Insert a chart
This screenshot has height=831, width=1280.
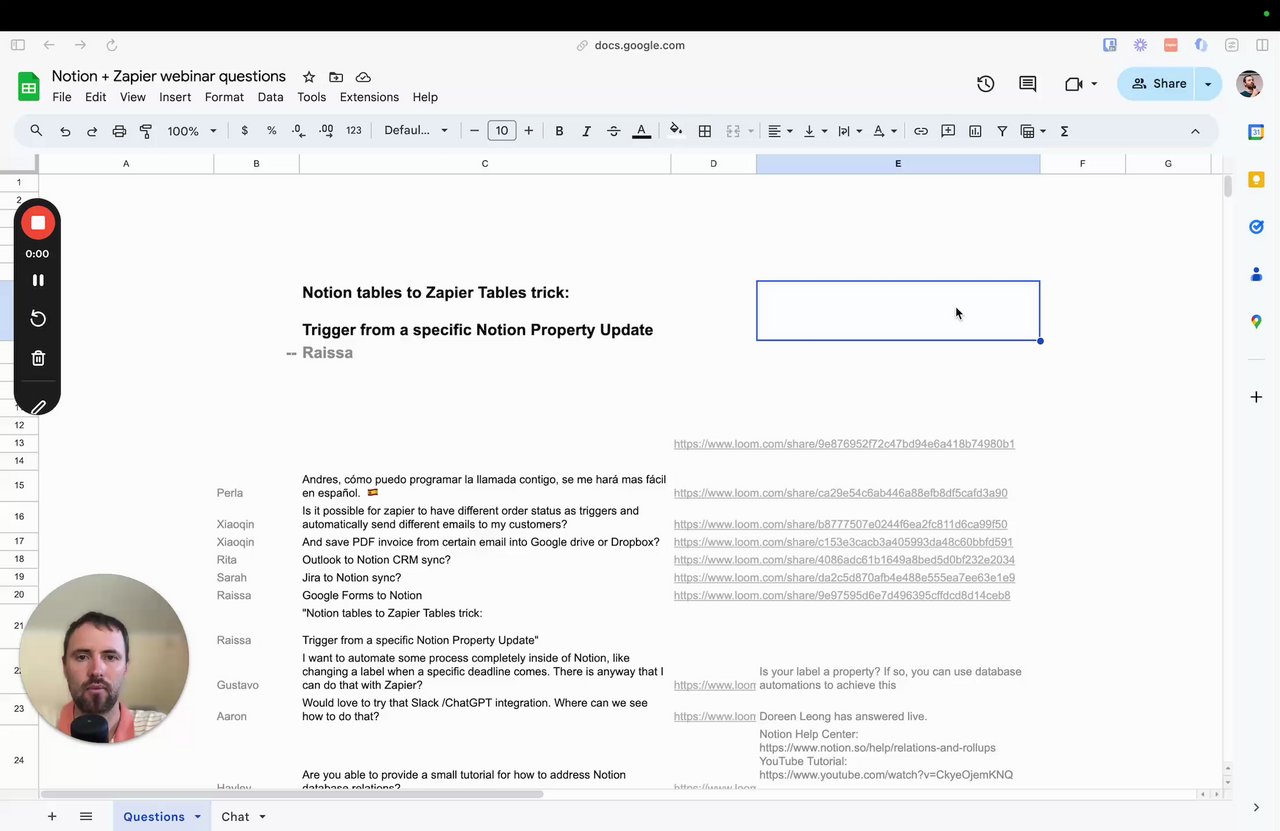pos(975,131)
